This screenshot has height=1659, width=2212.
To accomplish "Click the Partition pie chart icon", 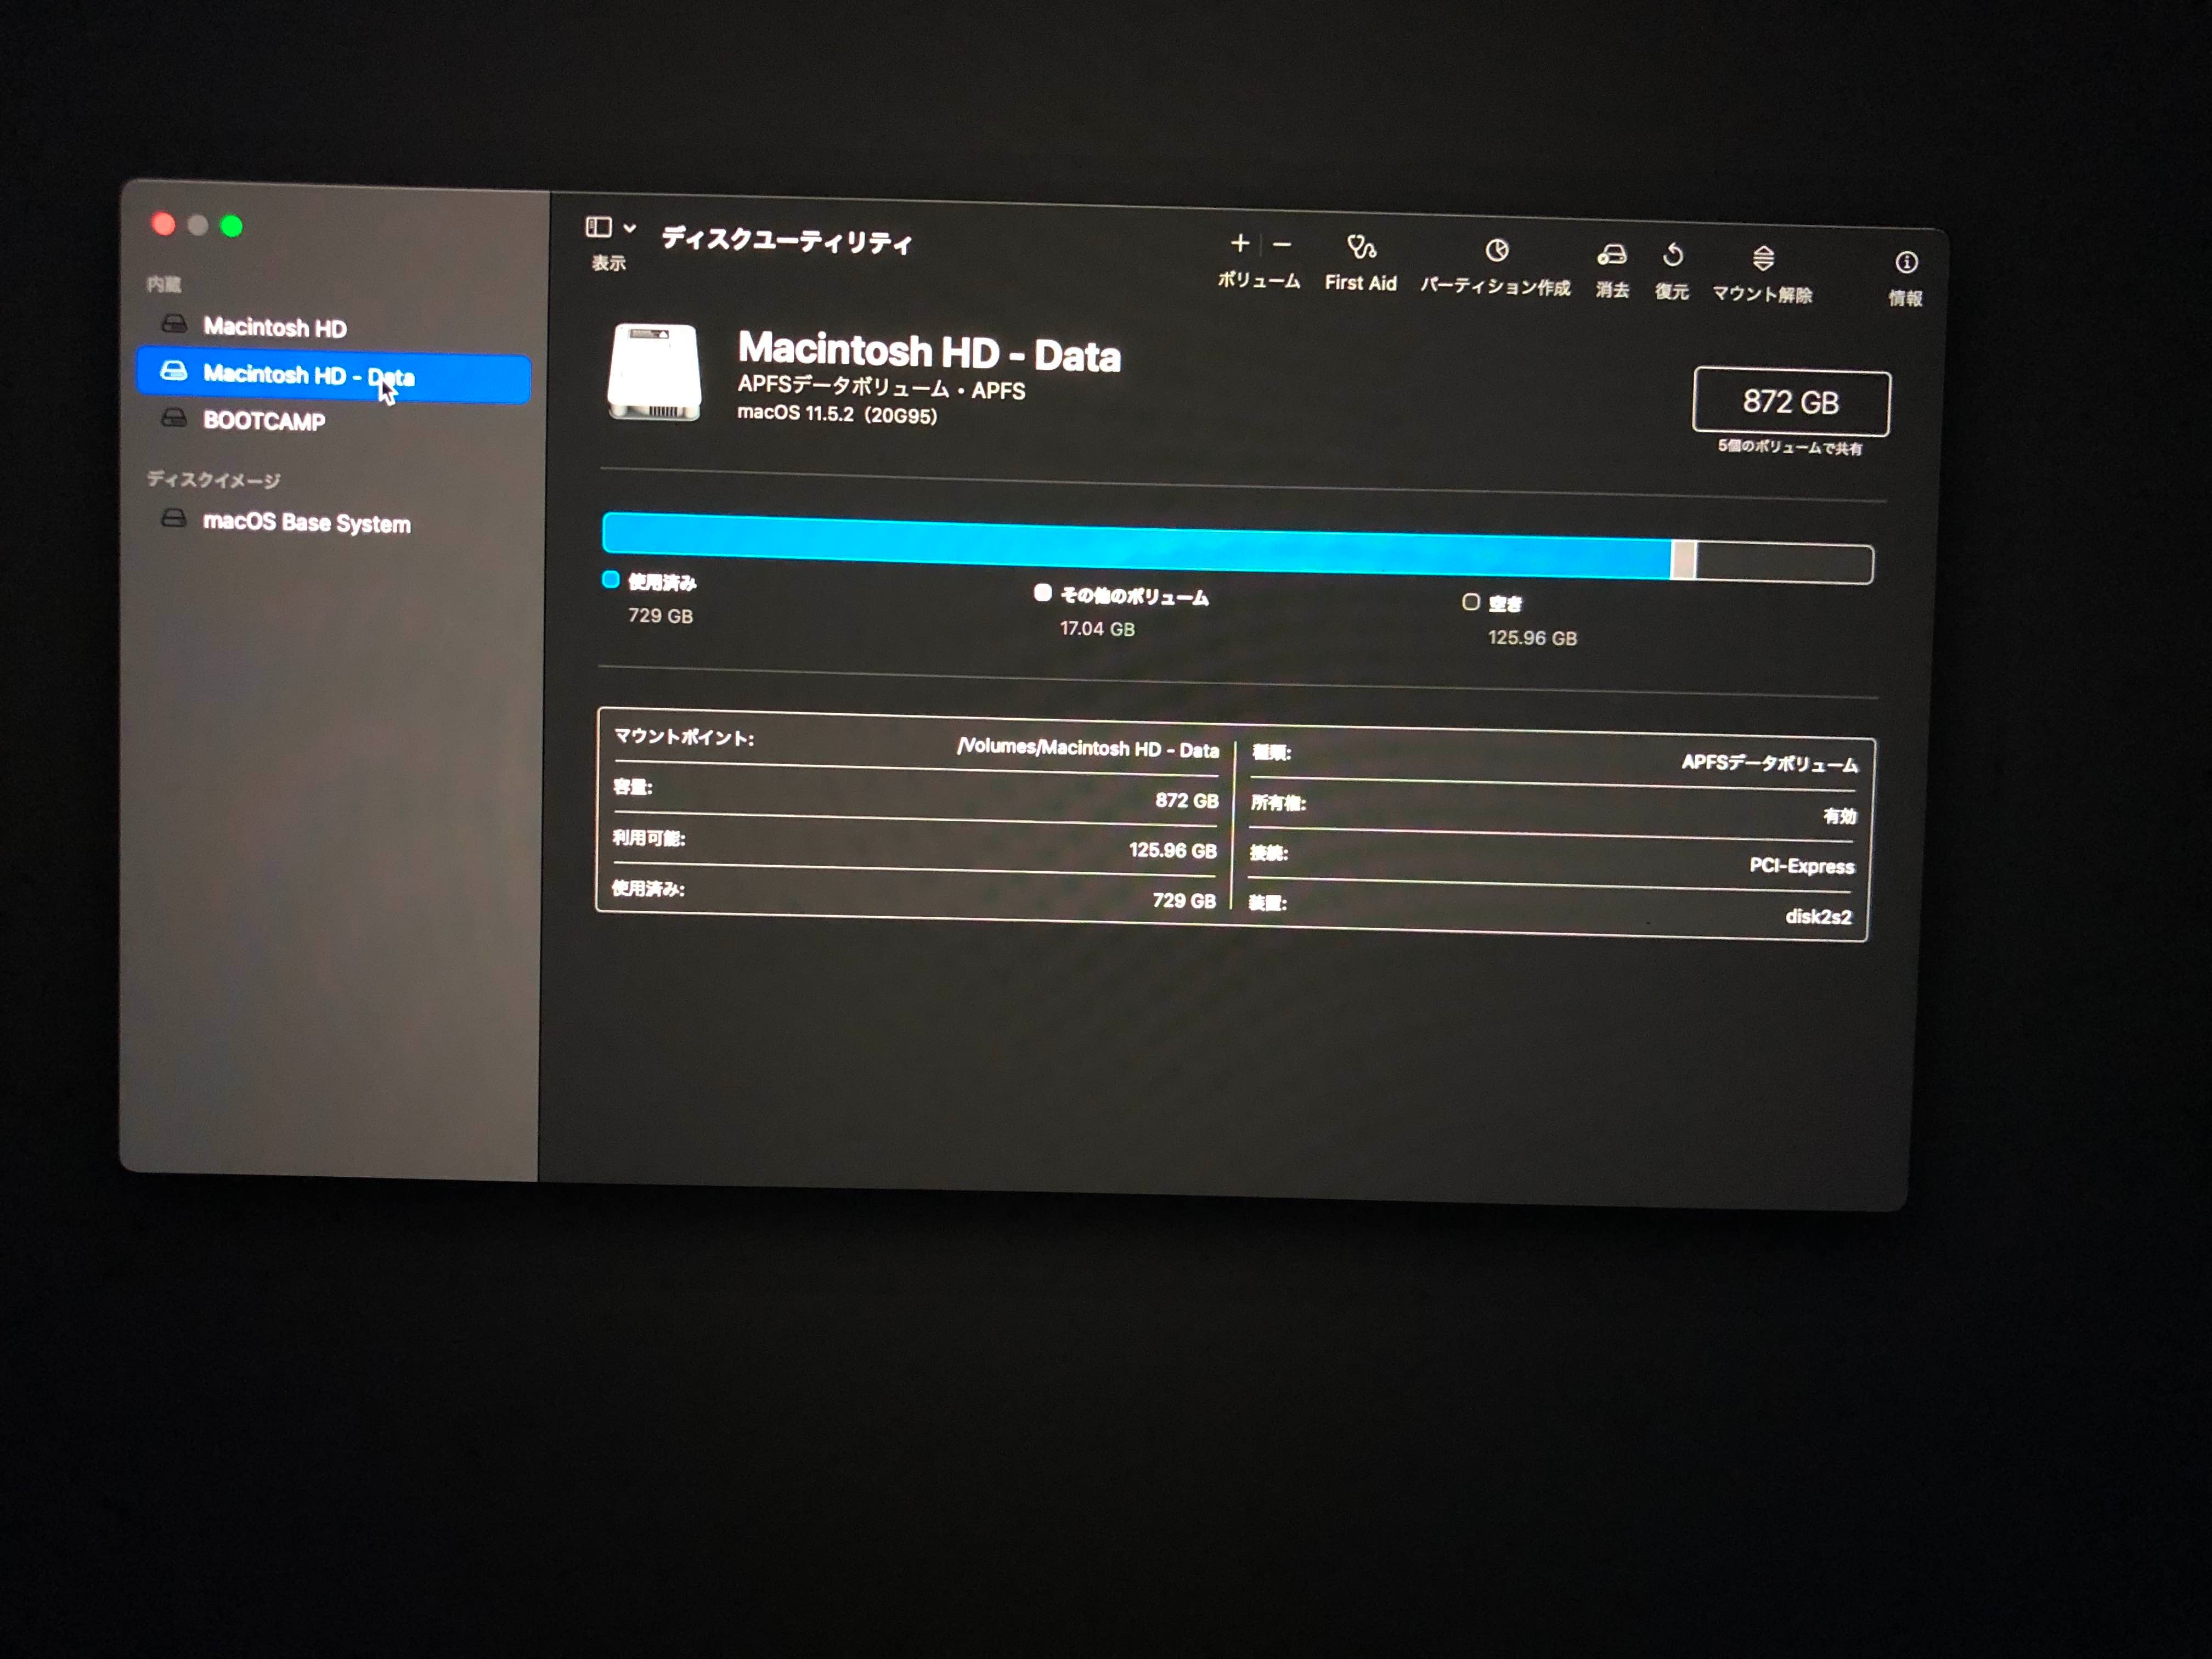I will coord(1496,251).
